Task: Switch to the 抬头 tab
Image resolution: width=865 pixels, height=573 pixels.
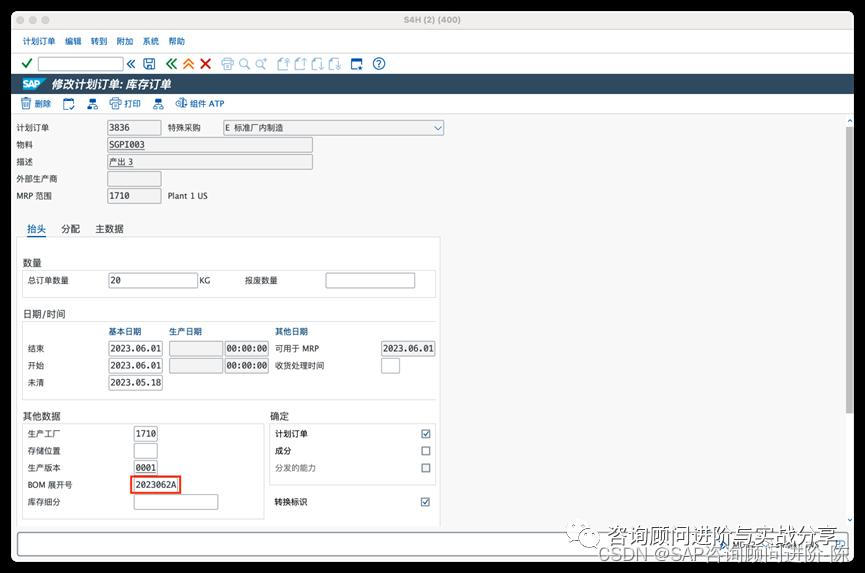Action: point(36,229)
